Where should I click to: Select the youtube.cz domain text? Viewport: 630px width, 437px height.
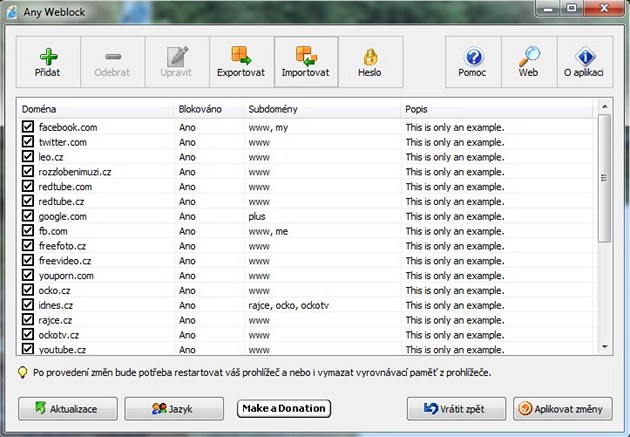(62, 349)
